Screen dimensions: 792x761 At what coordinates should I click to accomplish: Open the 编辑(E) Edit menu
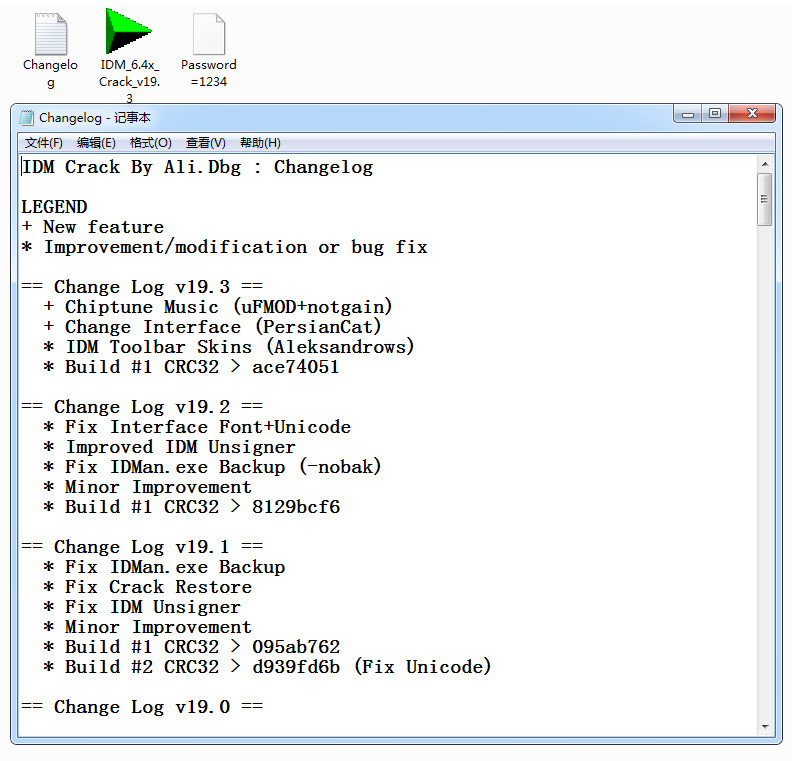coord(96,143)
